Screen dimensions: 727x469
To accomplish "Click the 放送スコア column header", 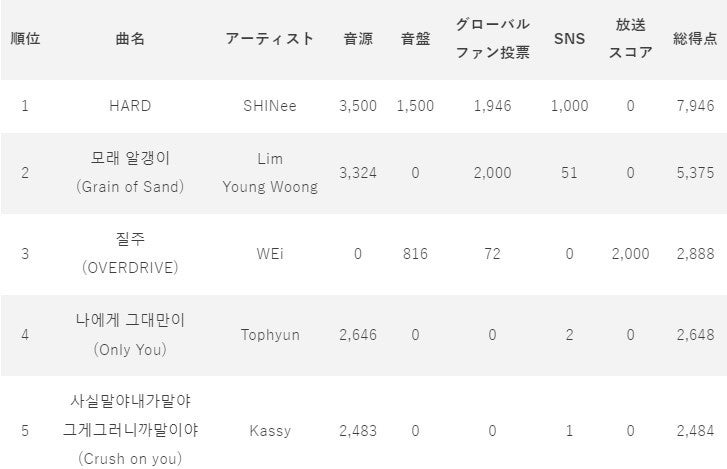I will pos(630,39).
